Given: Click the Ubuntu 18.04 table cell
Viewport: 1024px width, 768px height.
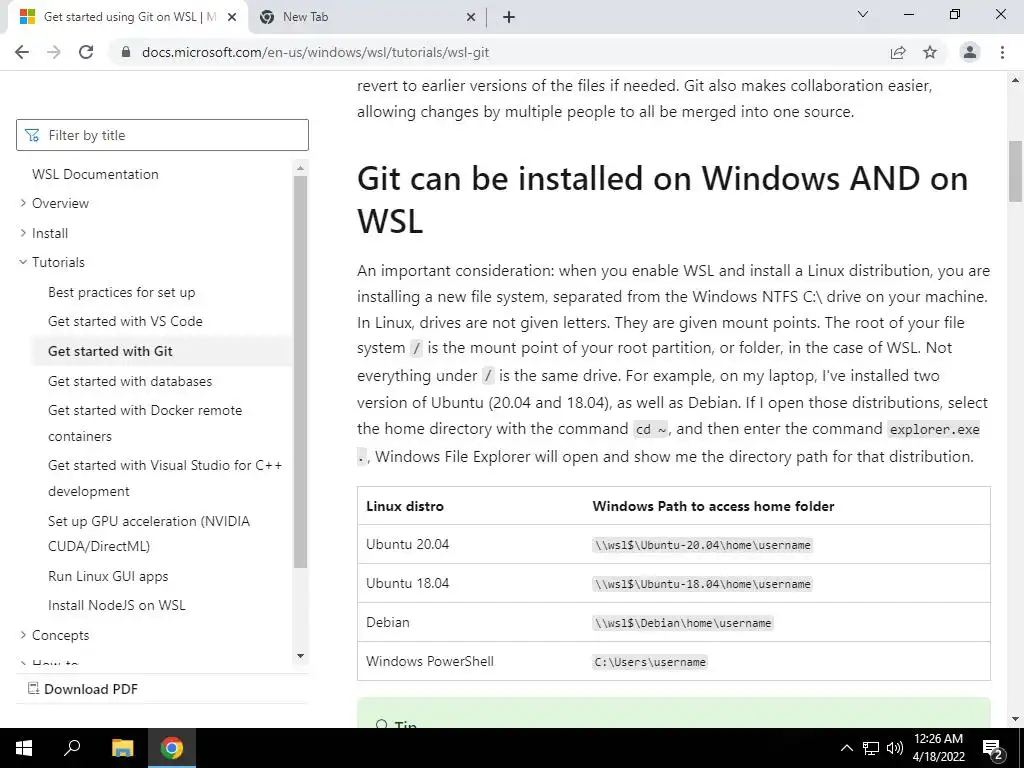Looking at the screenshot, I should [x=408, y=583].
